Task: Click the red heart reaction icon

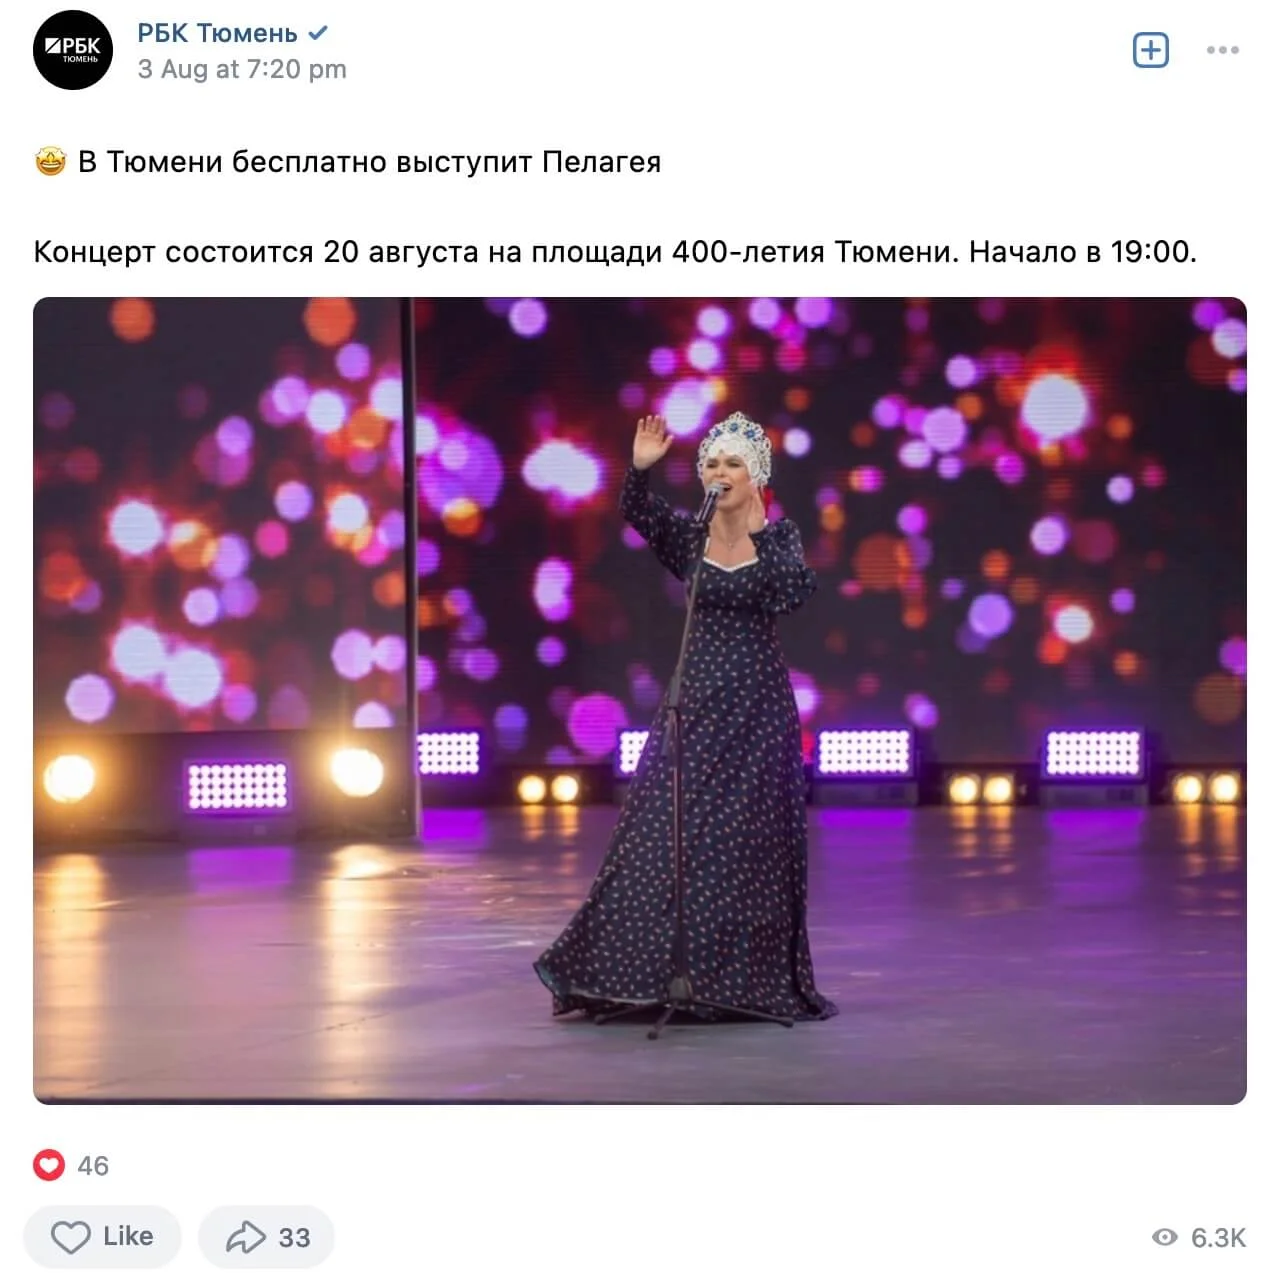Action: pyautogui.click(x=49, y=1165)
